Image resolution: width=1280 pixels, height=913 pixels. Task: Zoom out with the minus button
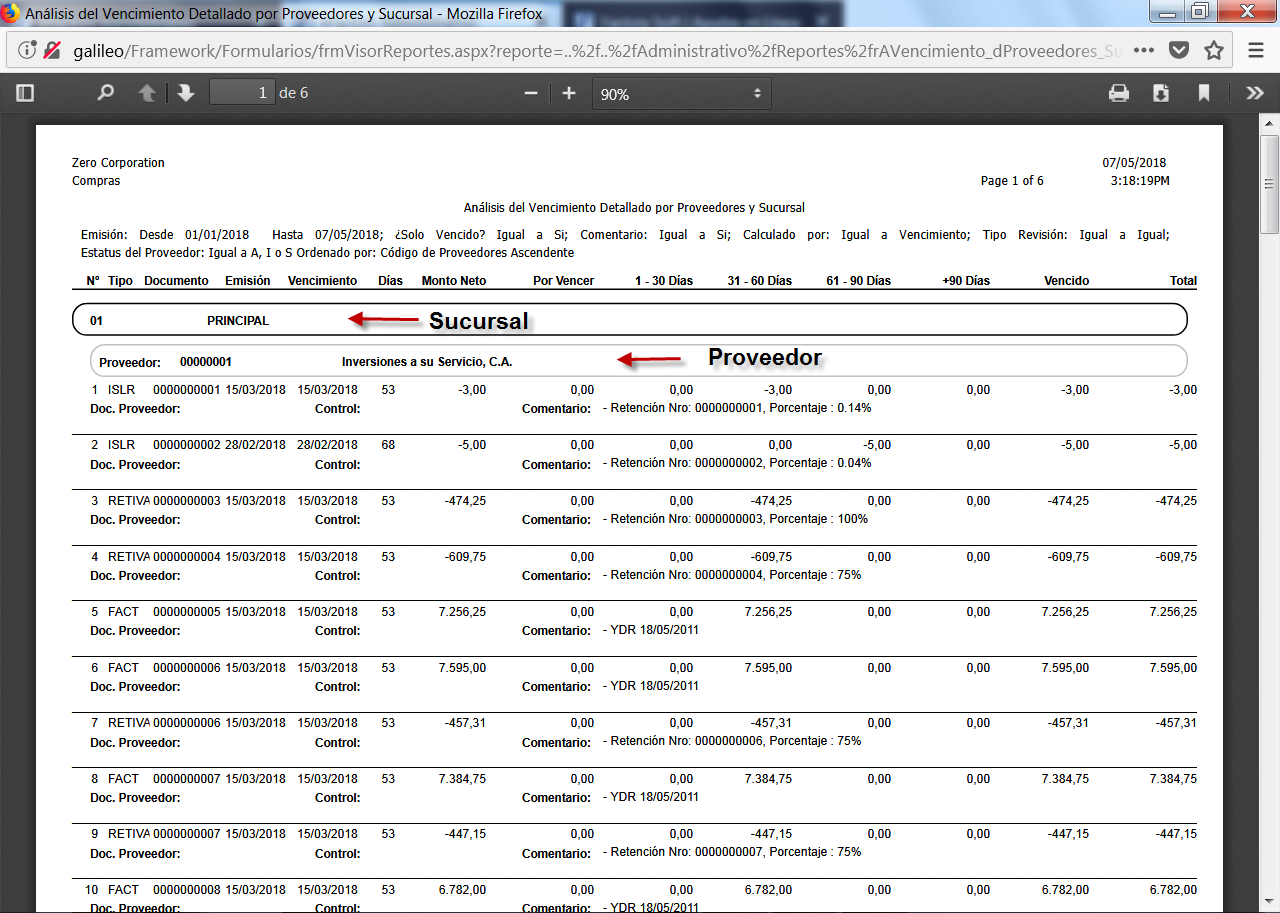click(531, 93)
